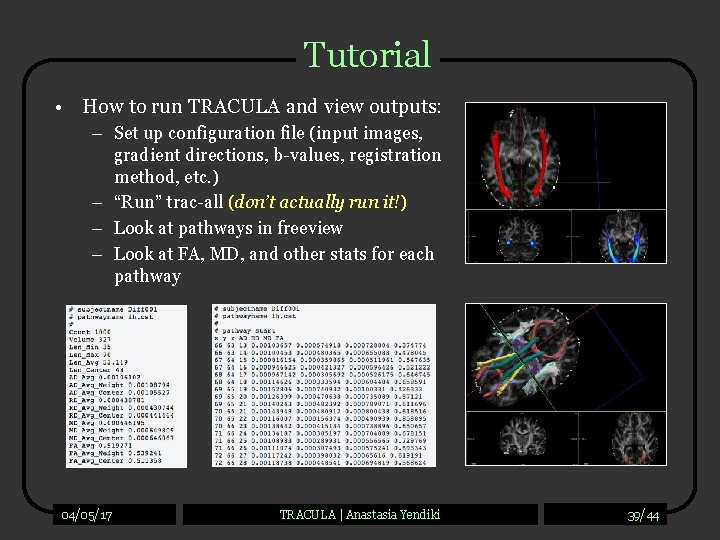This screenshot has width=720, height=540.
Task: Click the '"Run" trac-all' text
Action: [x=169, y=202]
